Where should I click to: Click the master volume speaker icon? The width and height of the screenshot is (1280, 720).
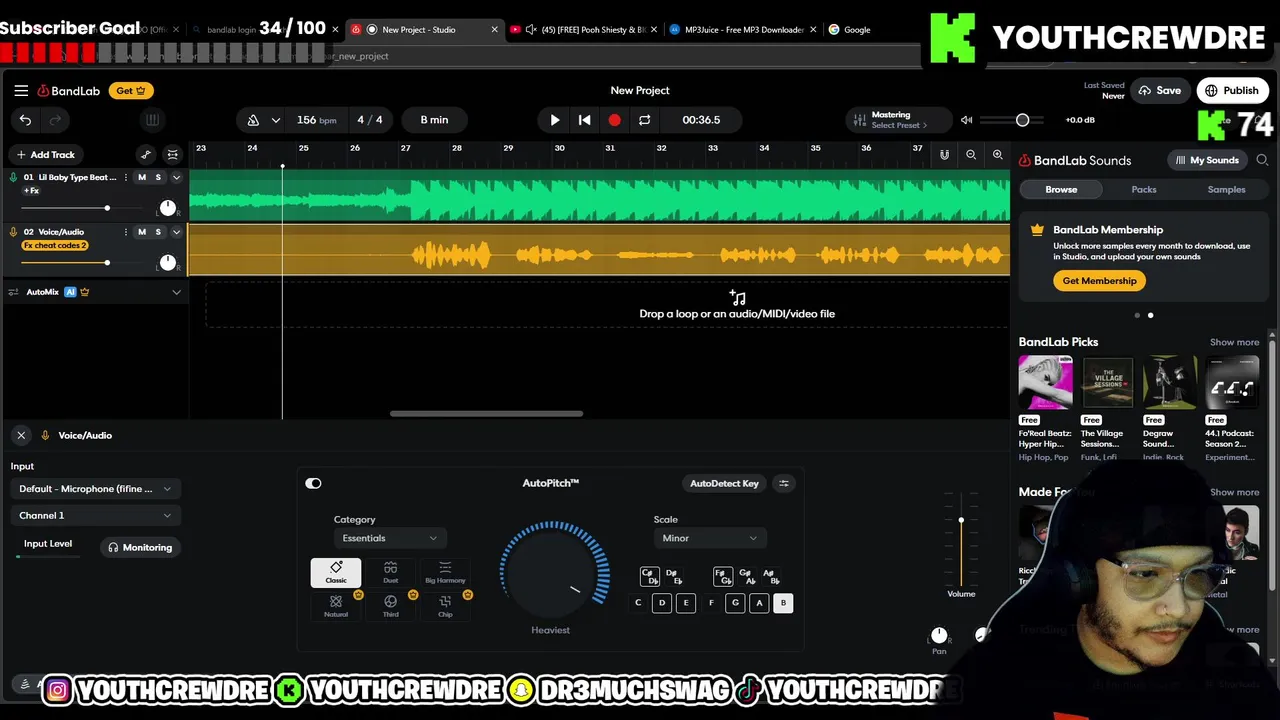966,120
